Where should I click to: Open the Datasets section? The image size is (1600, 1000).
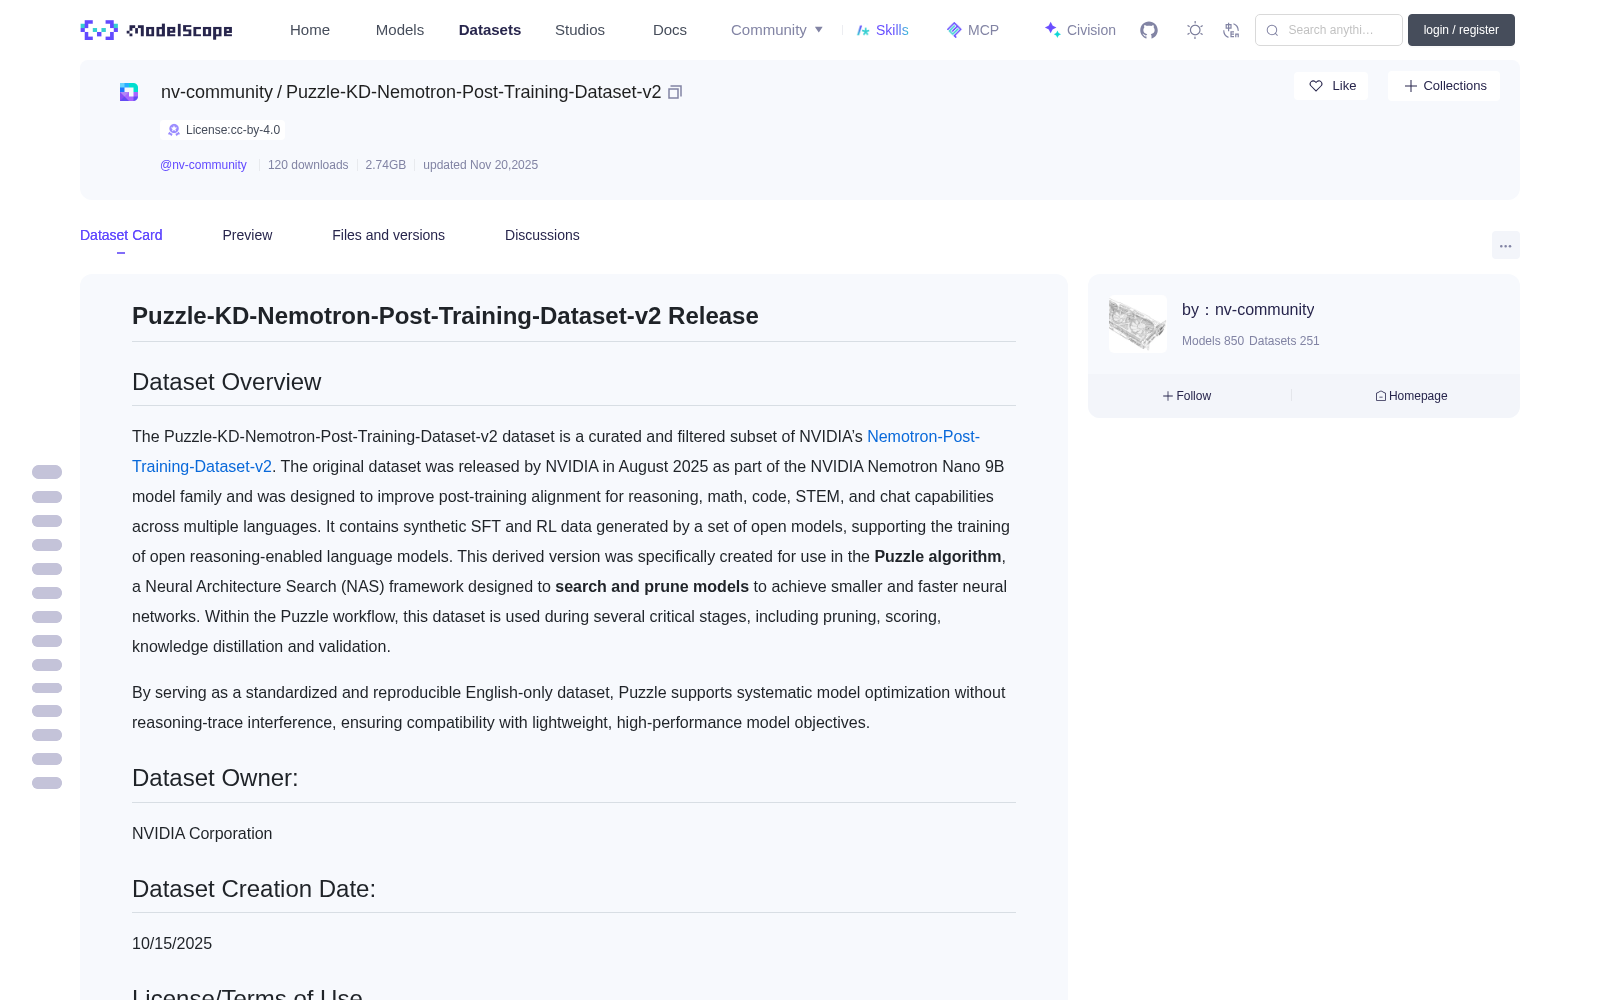pos(490,30)
